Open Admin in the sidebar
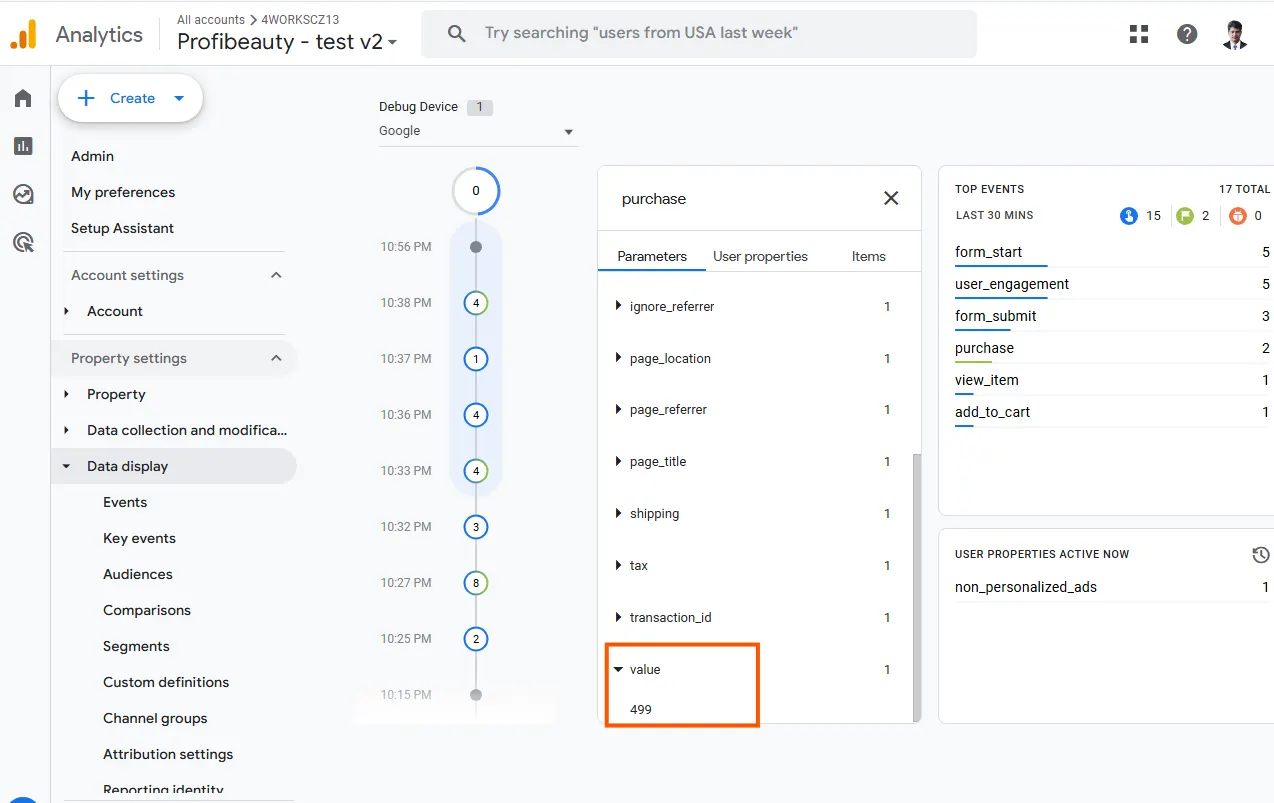 tap(92, 156)
